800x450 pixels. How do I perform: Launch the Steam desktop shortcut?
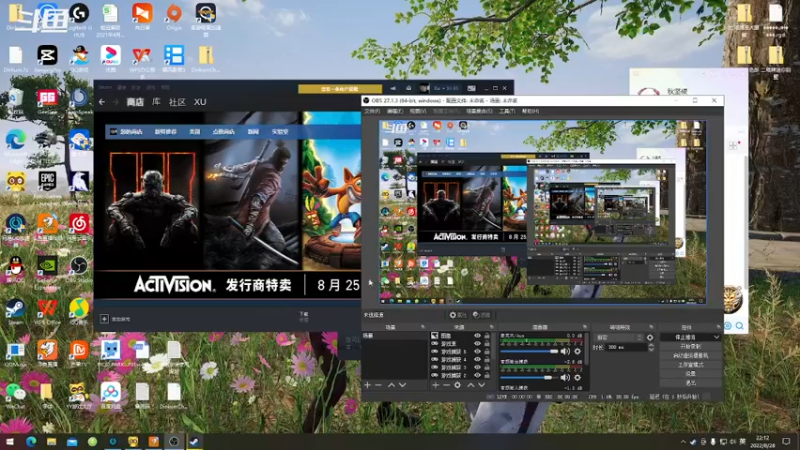(16, 309)
